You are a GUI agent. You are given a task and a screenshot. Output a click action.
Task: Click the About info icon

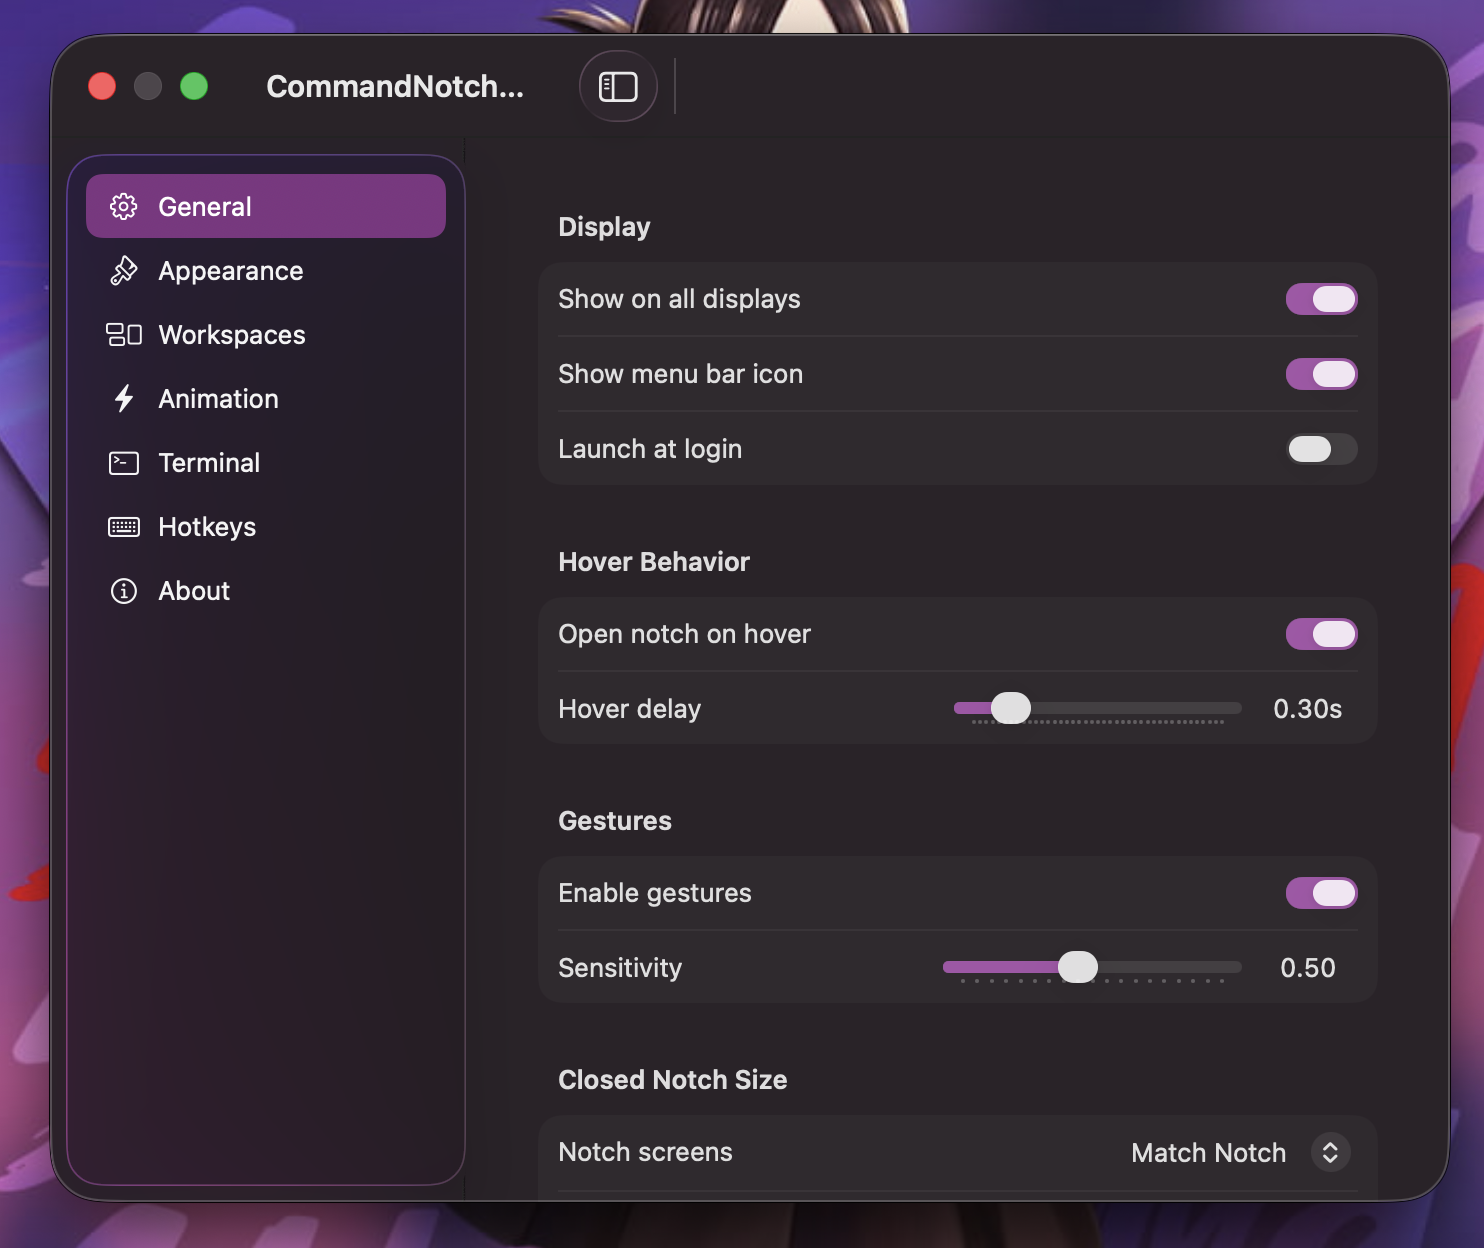(x=123, y=590)
